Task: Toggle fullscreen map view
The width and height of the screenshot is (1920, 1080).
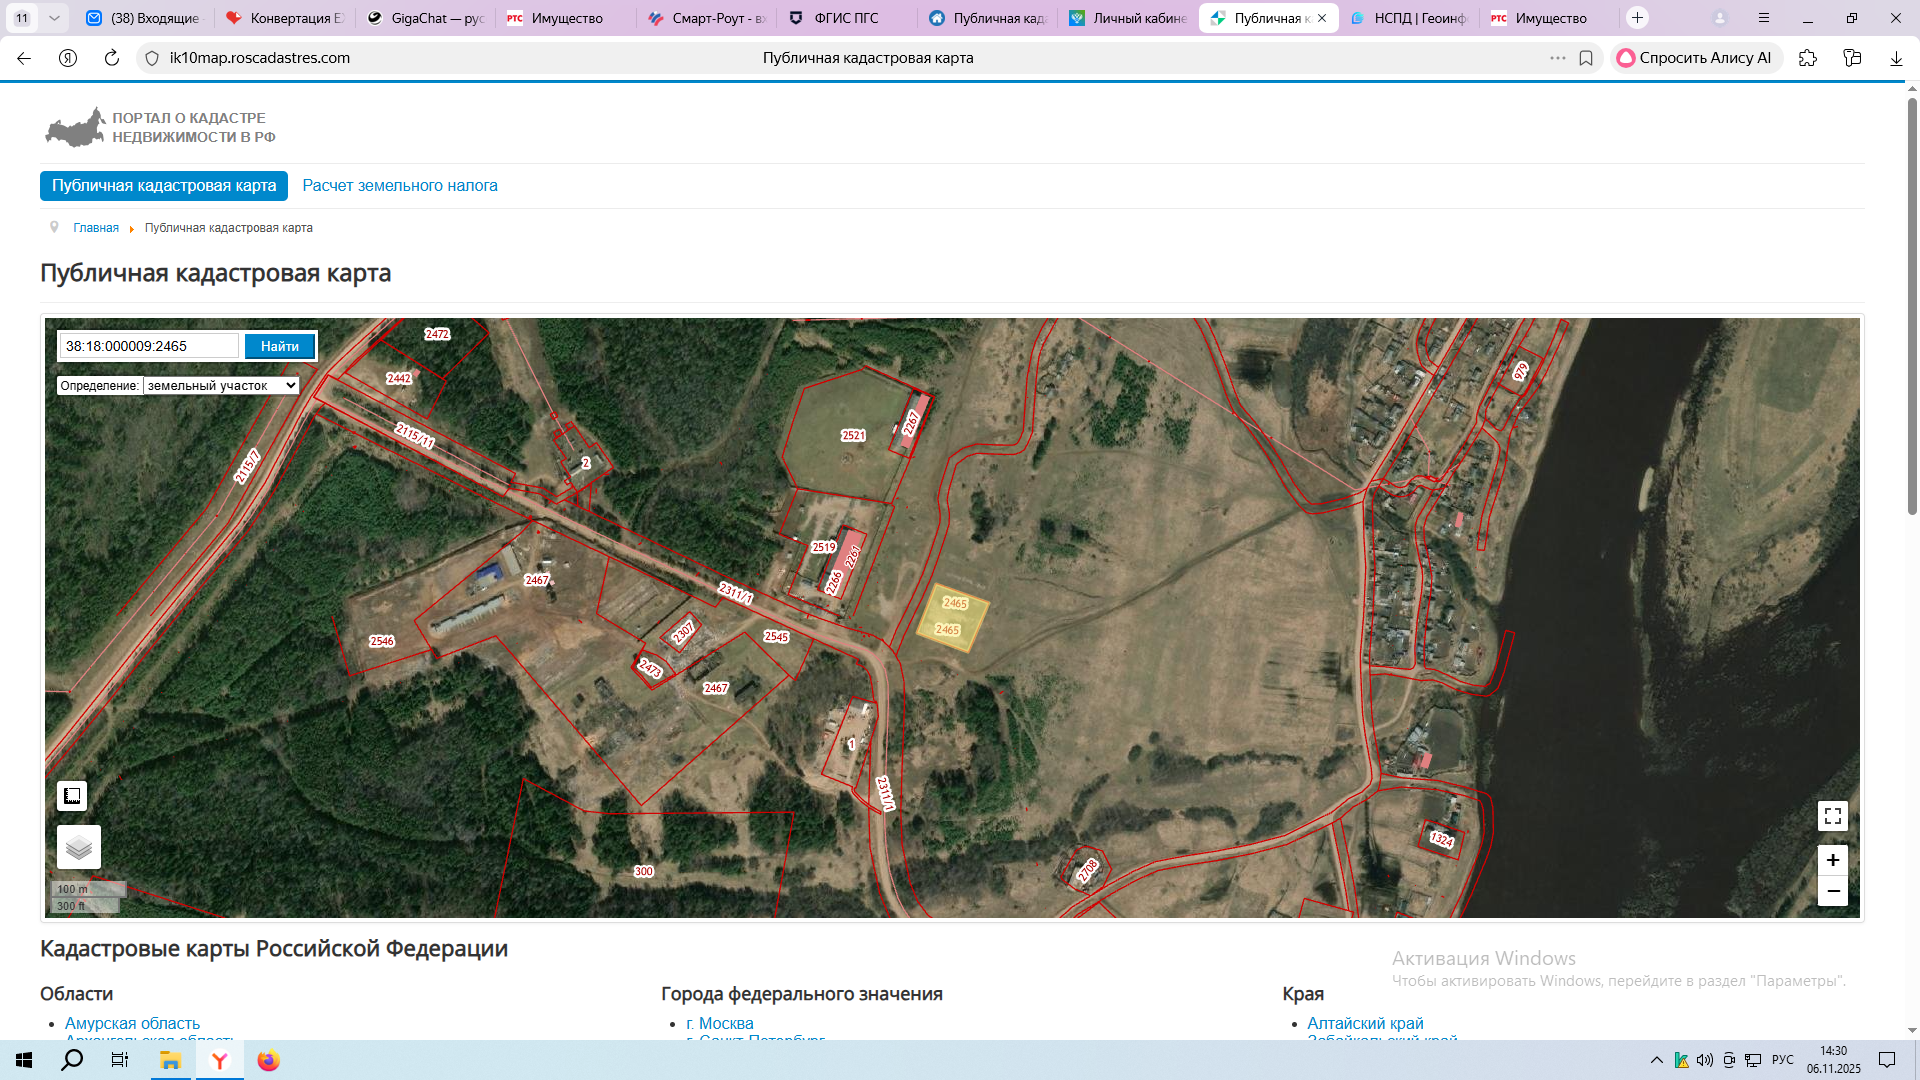Action: 1832,816
